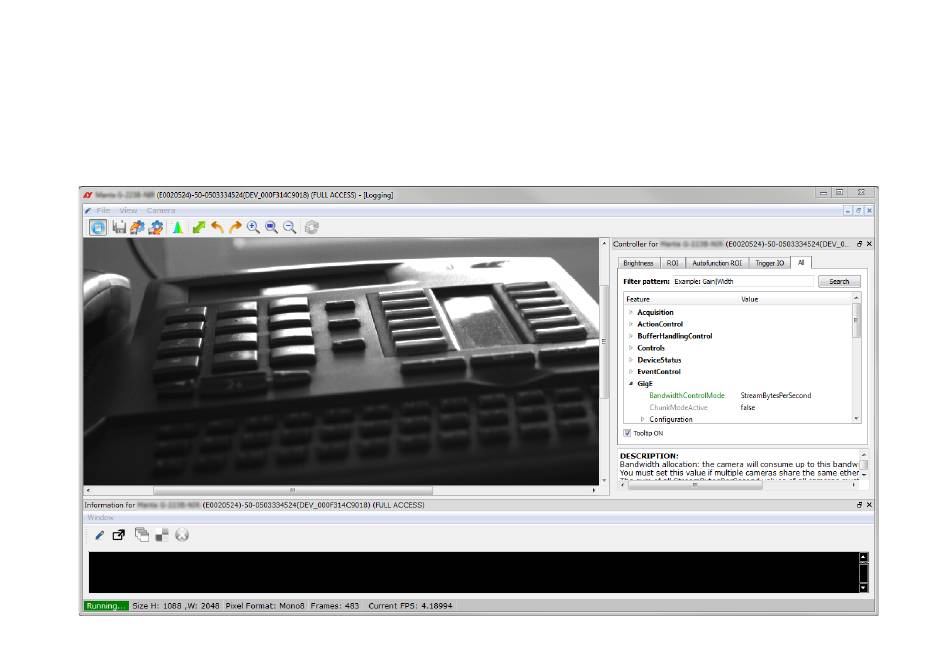Click the zoom reset magnifier icon

[271, 227]
